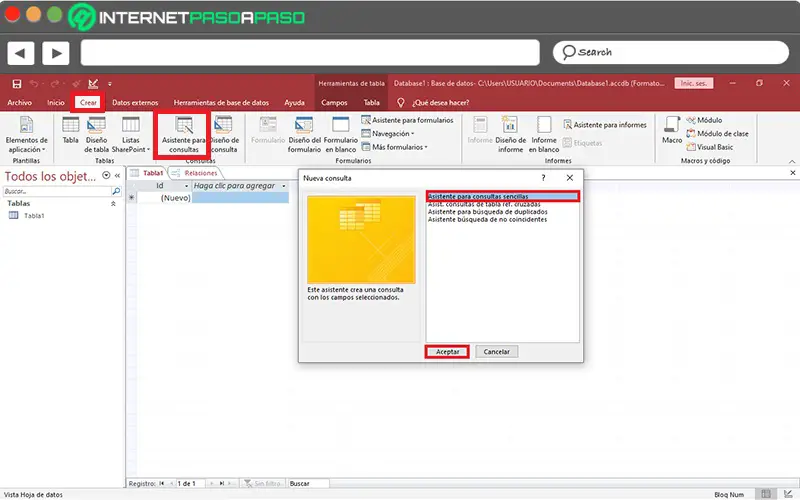
Task: Create an Informe en blanco
Action: point(544,135)
